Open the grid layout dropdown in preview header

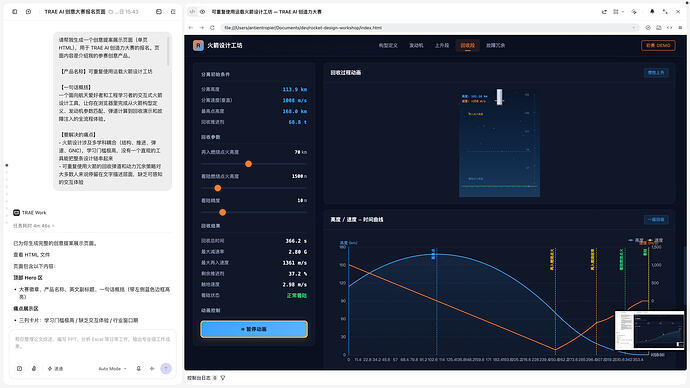(618, 12)
